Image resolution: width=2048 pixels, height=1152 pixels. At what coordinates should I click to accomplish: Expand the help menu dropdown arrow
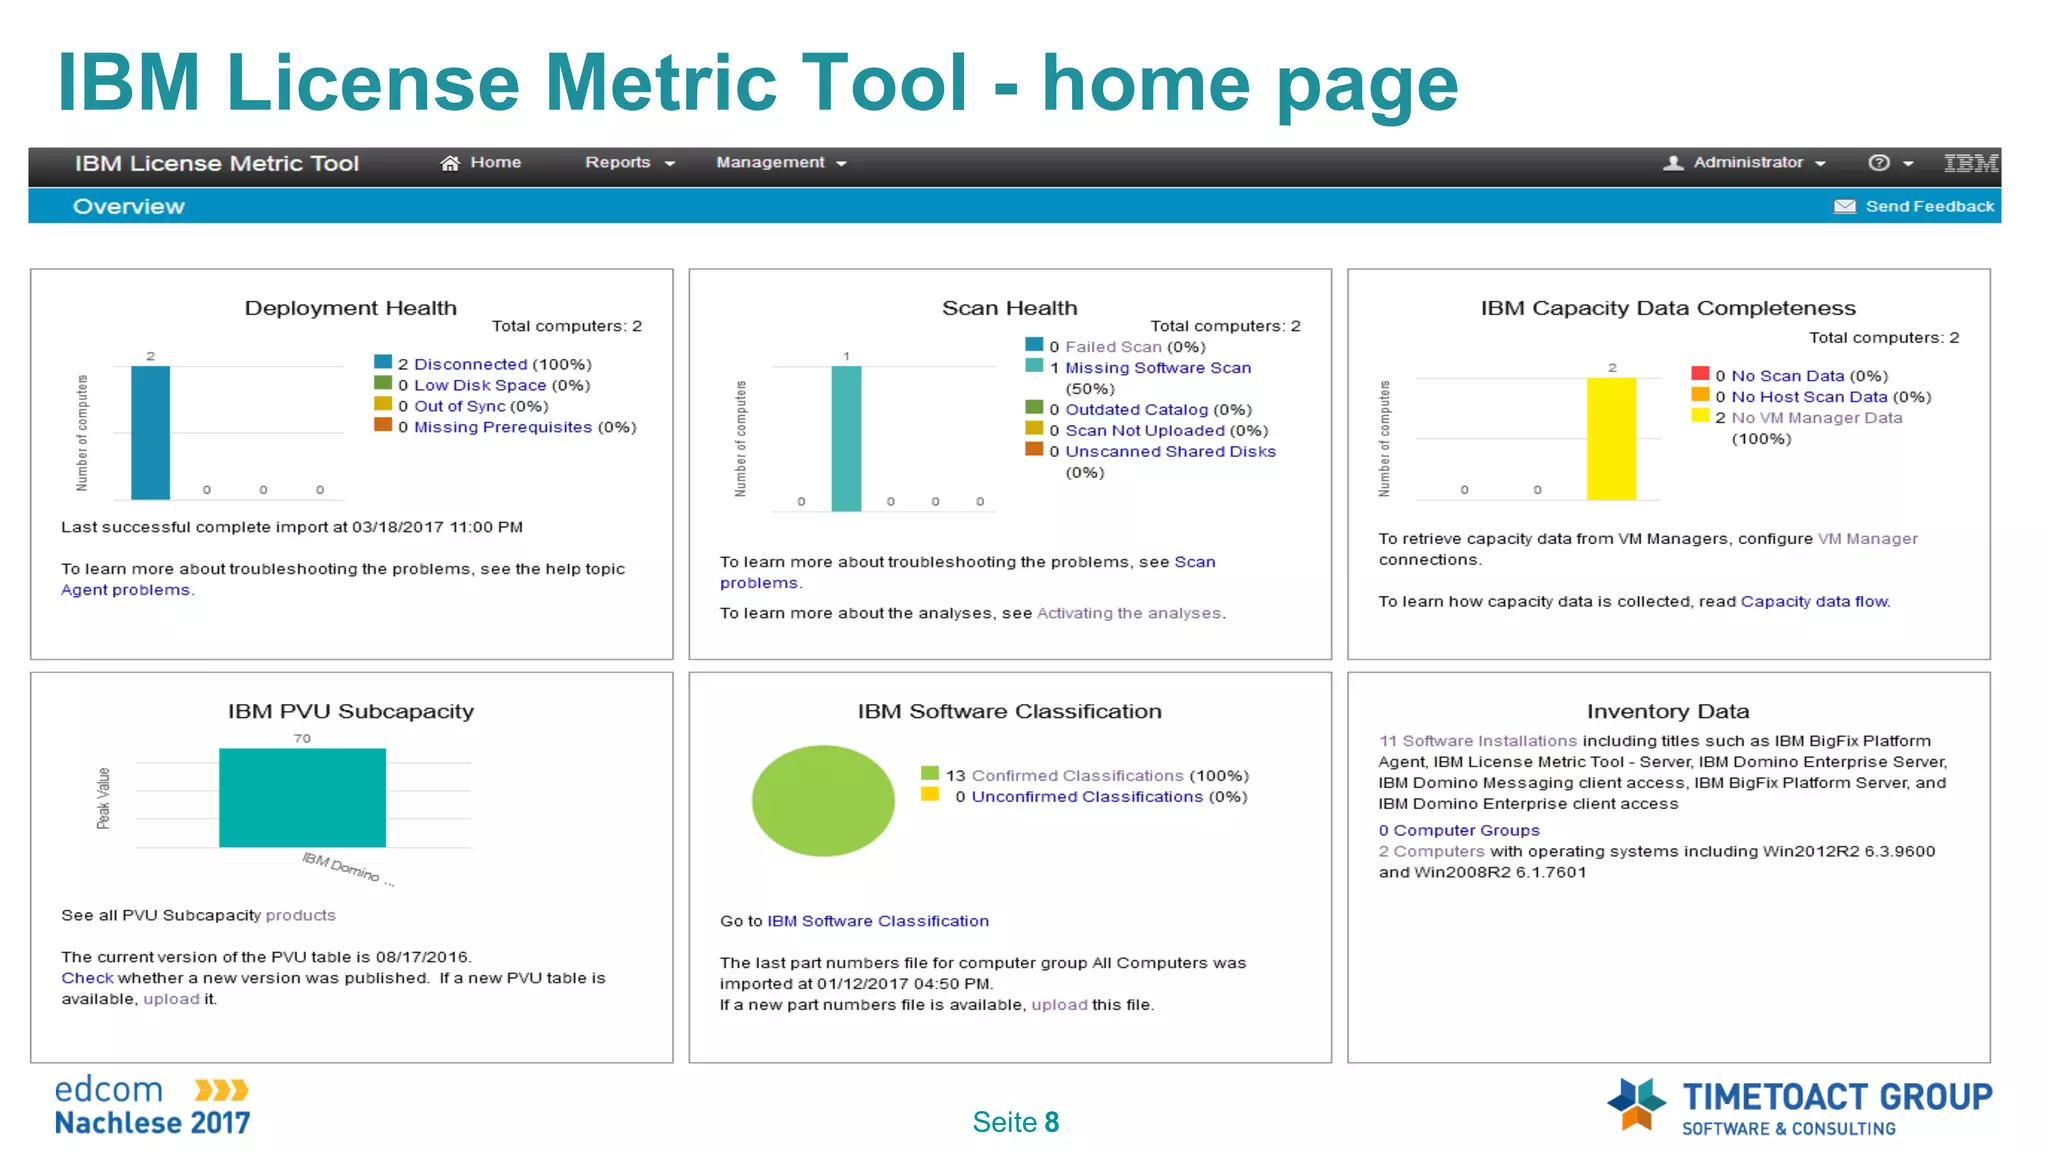1908,164
